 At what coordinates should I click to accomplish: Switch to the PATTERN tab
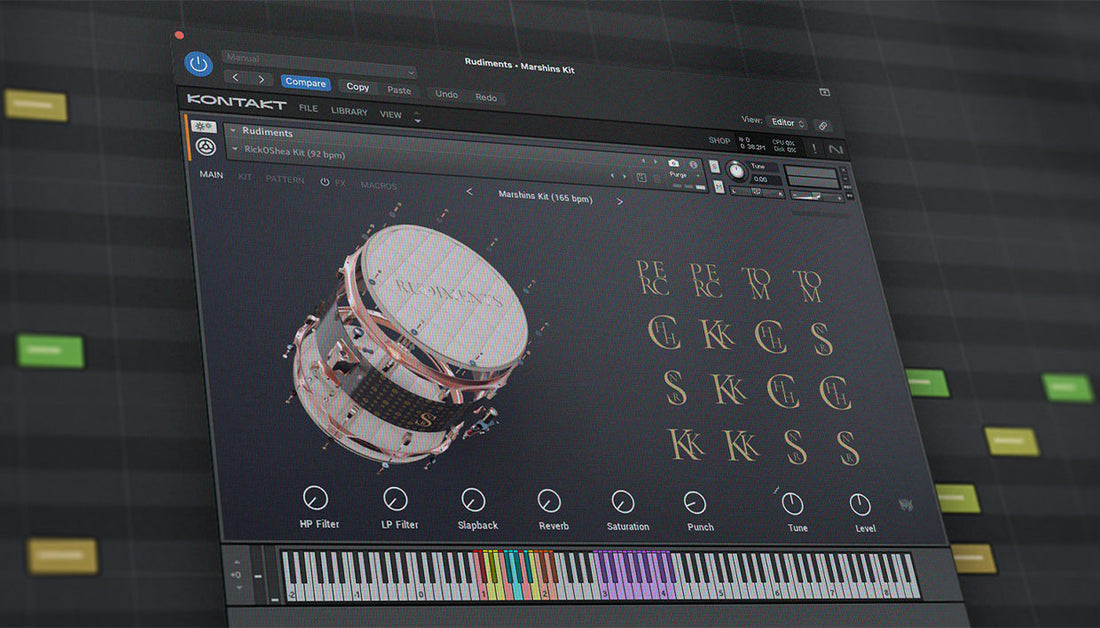(x=285, y=180)
